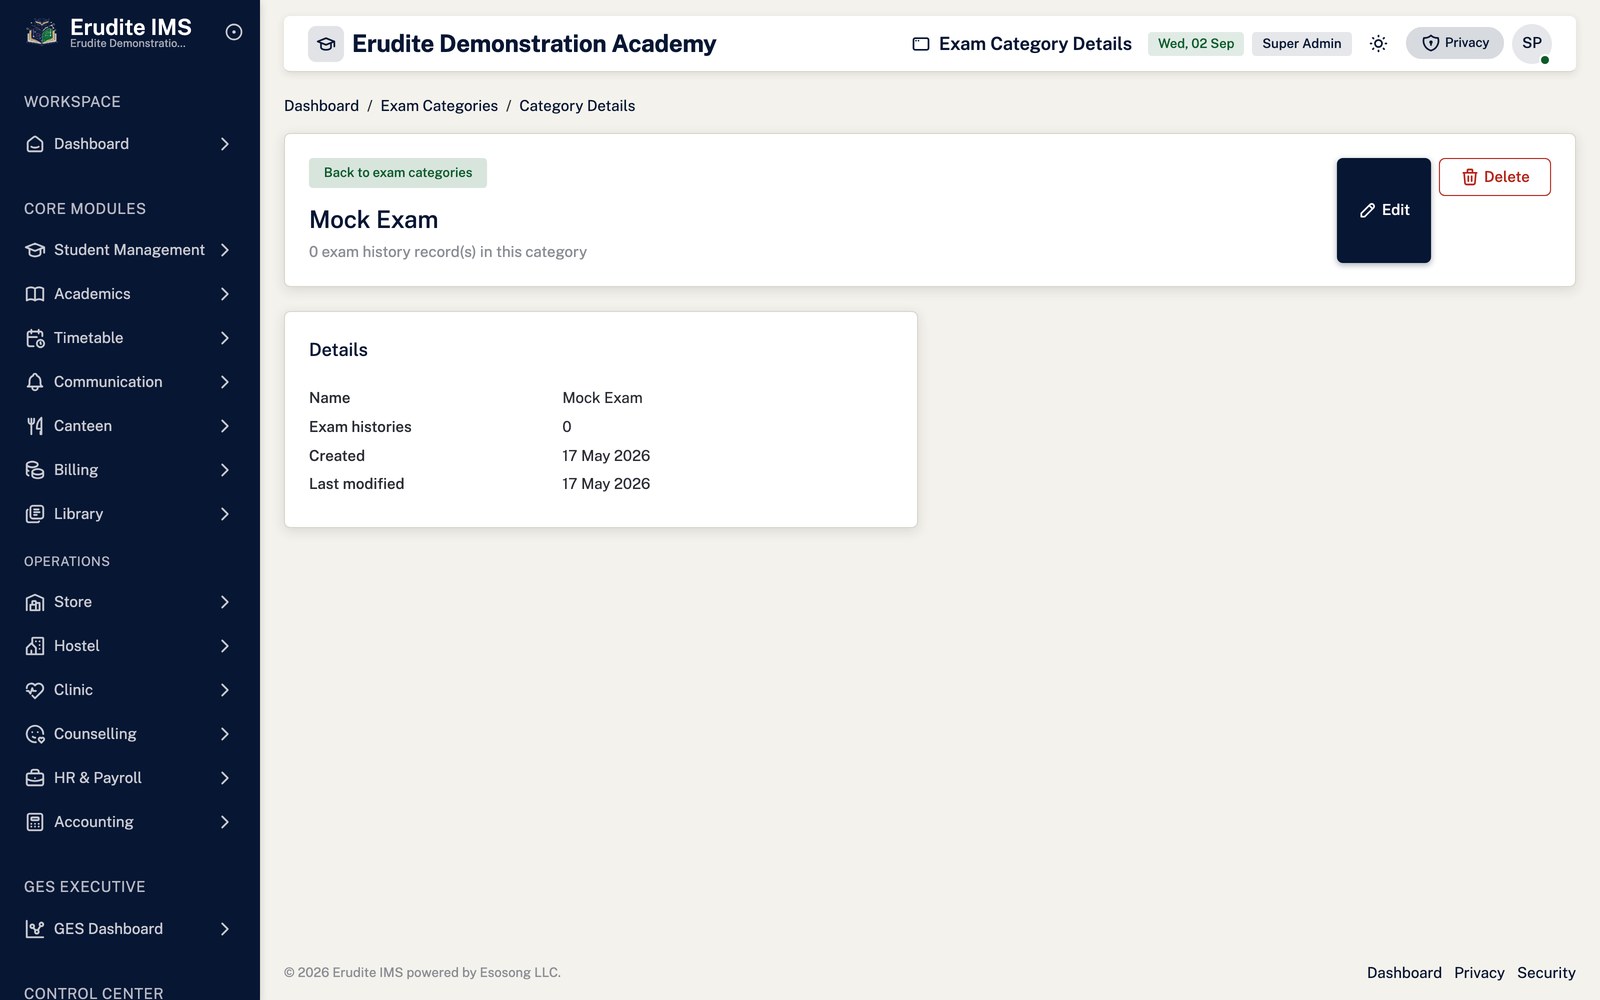Viewport: 1600px width, 1000px height.
Task: Click the GES Dashboard chart icon
Action: coord(35,929)
